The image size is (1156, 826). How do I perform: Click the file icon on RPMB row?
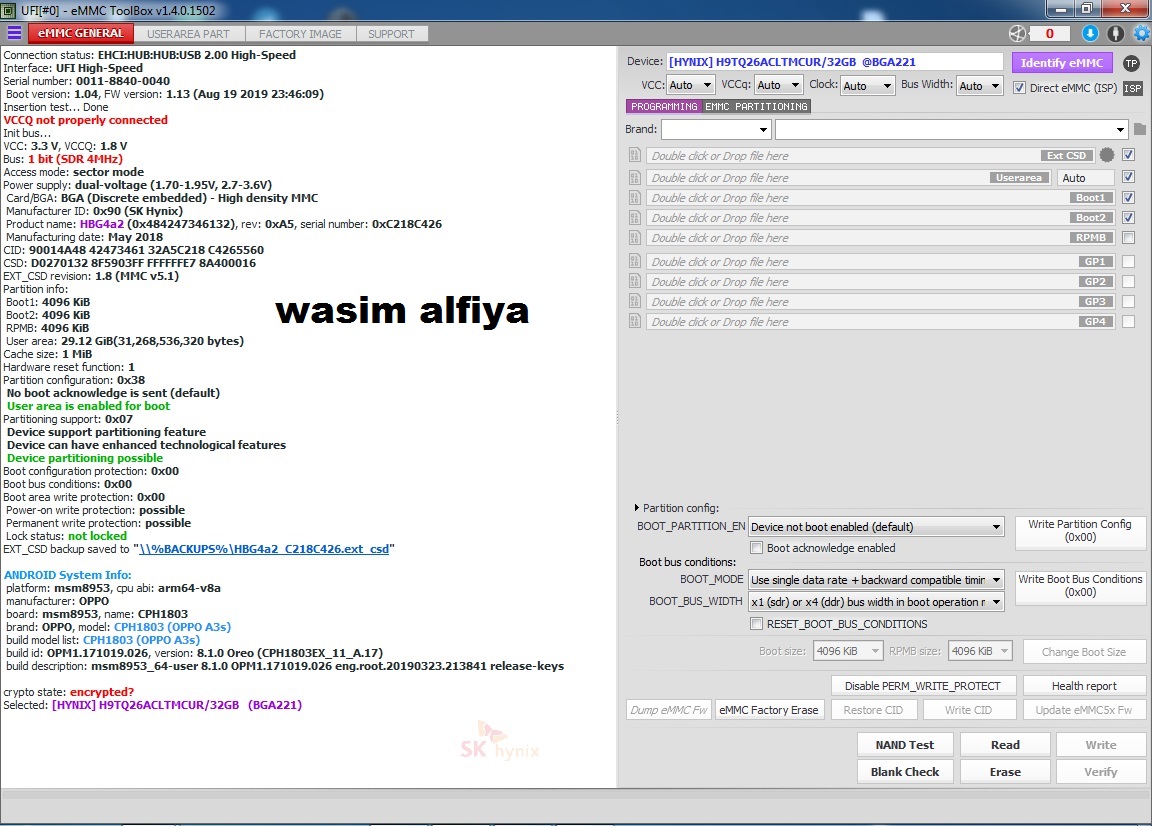tap(635, 237)
